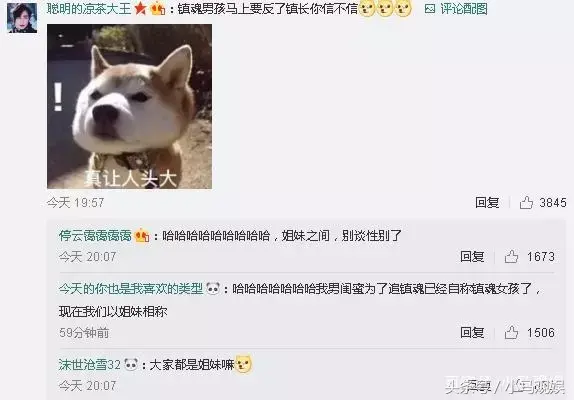
Task: Click 回复 on the top comment
Action: point(487,202)
